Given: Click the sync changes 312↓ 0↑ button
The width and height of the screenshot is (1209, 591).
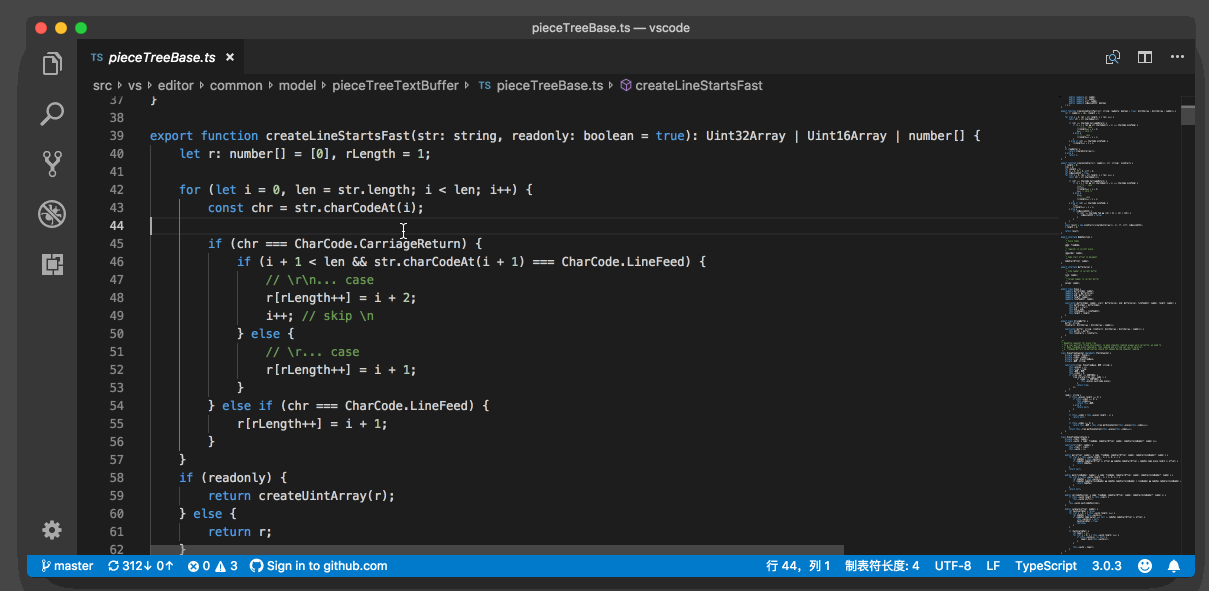Looking at the screenshot, I should pos(141,566).
